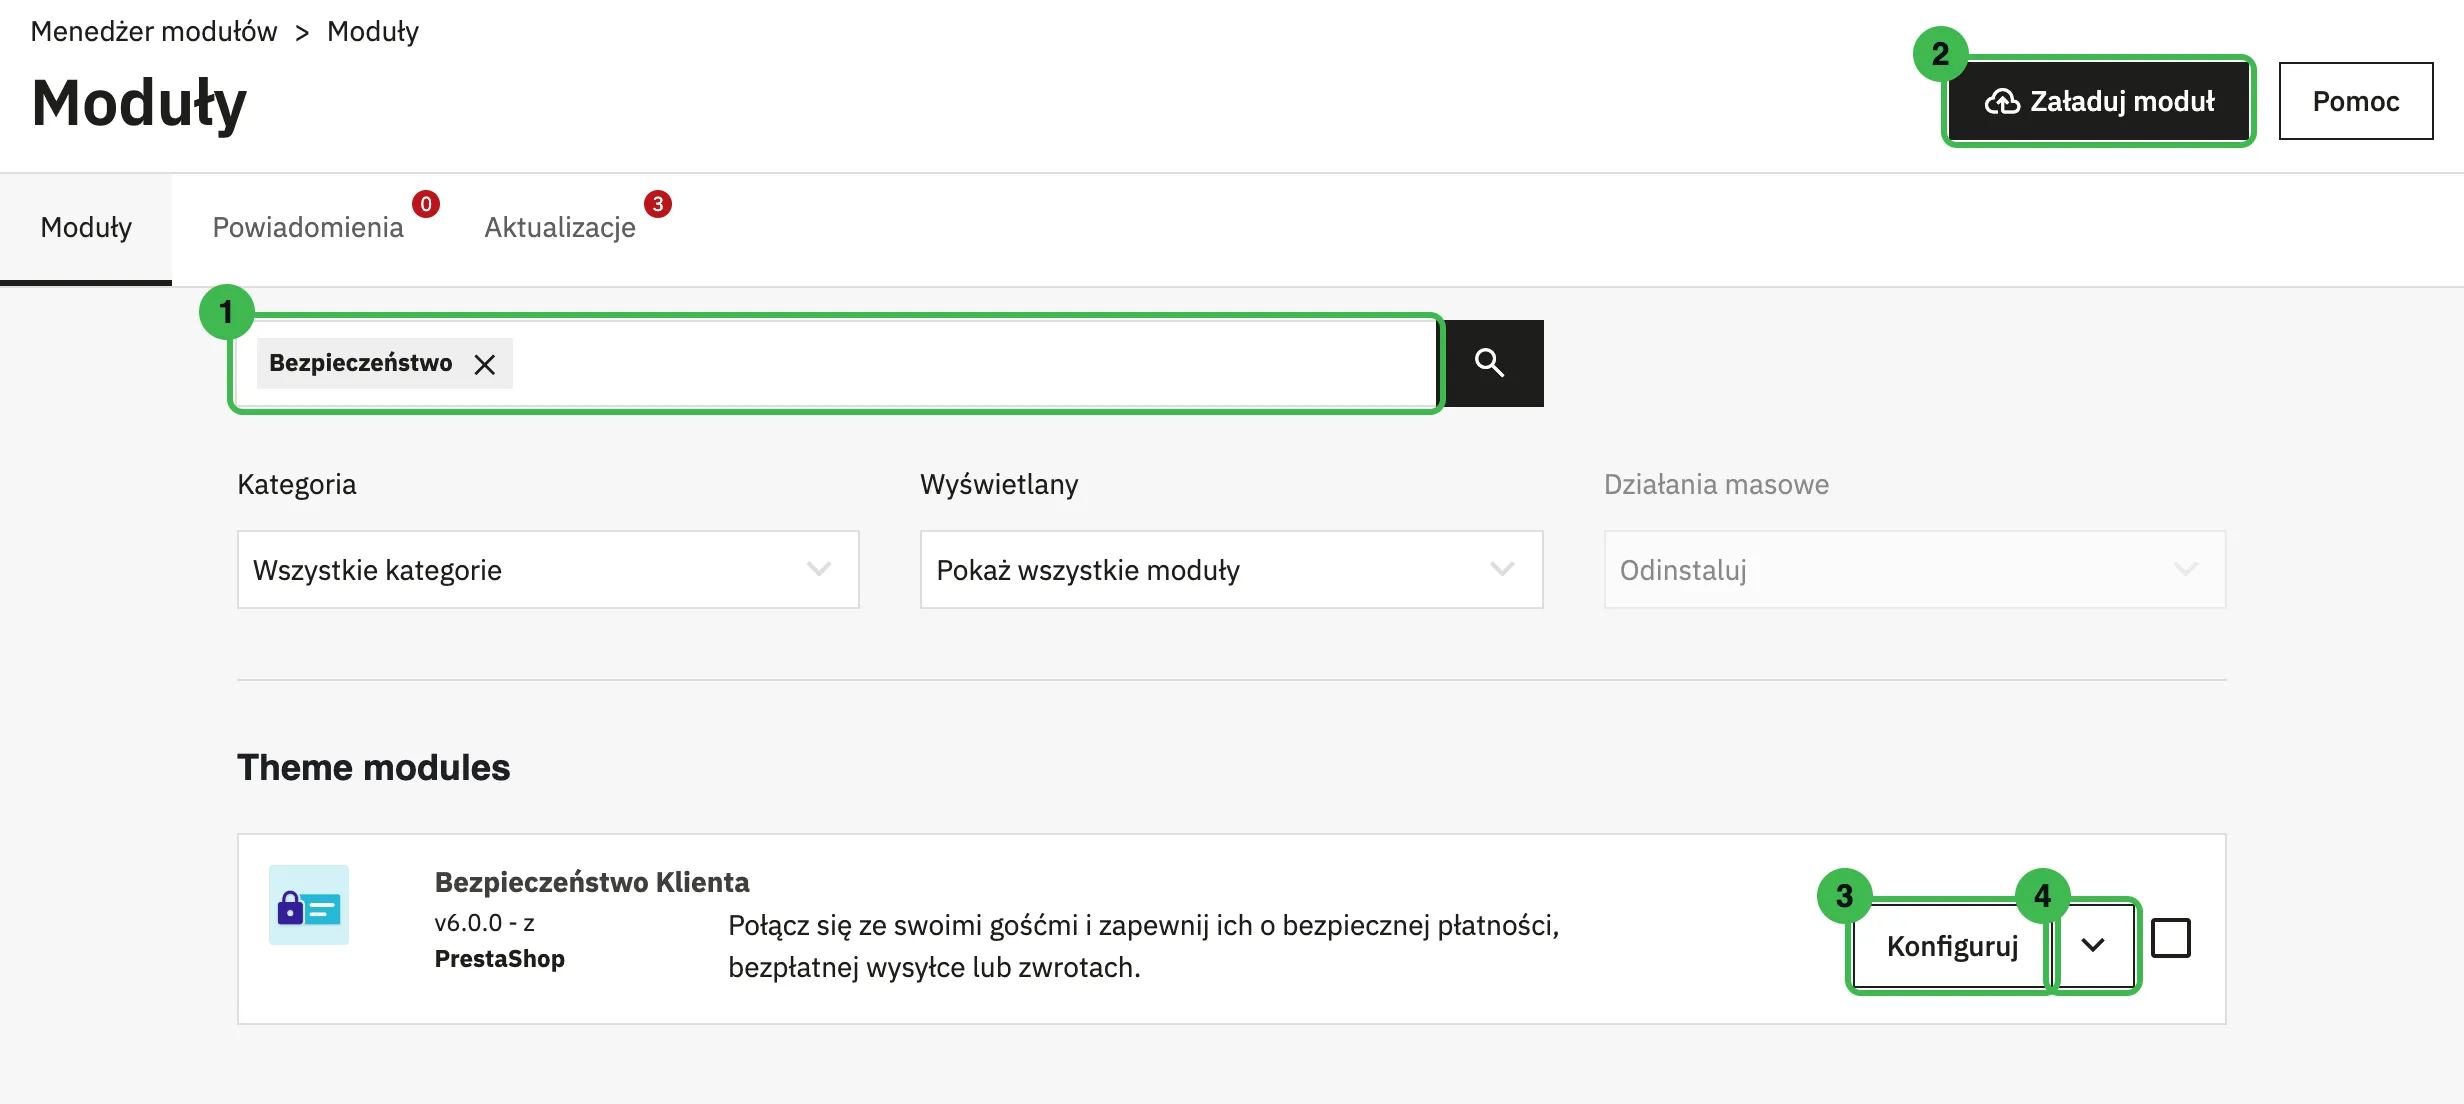Open the Odinstaluj bulk actions dropdown
2464x1104 pixels.
tap(1915, 570)
